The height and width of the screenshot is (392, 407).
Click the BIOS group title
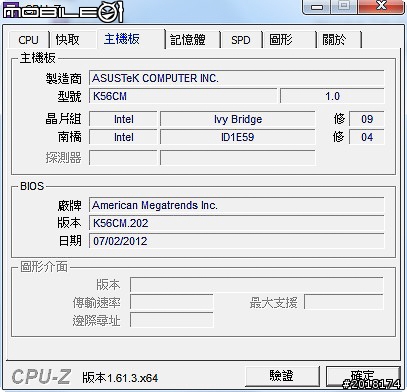[32, 186]
